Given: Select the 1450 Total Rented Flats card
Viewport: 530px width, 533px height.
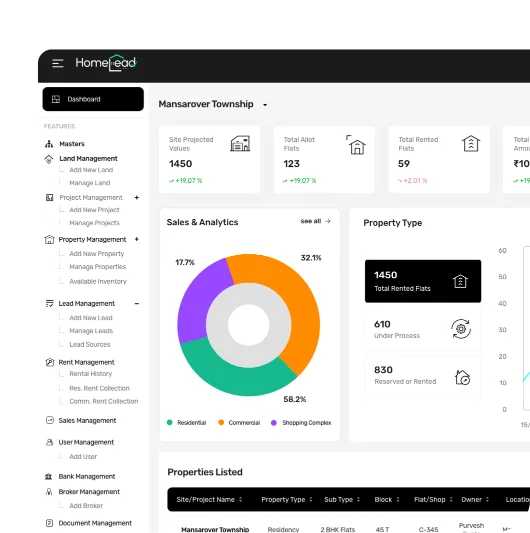Looking at the screenshot, I should coord(423,281).
